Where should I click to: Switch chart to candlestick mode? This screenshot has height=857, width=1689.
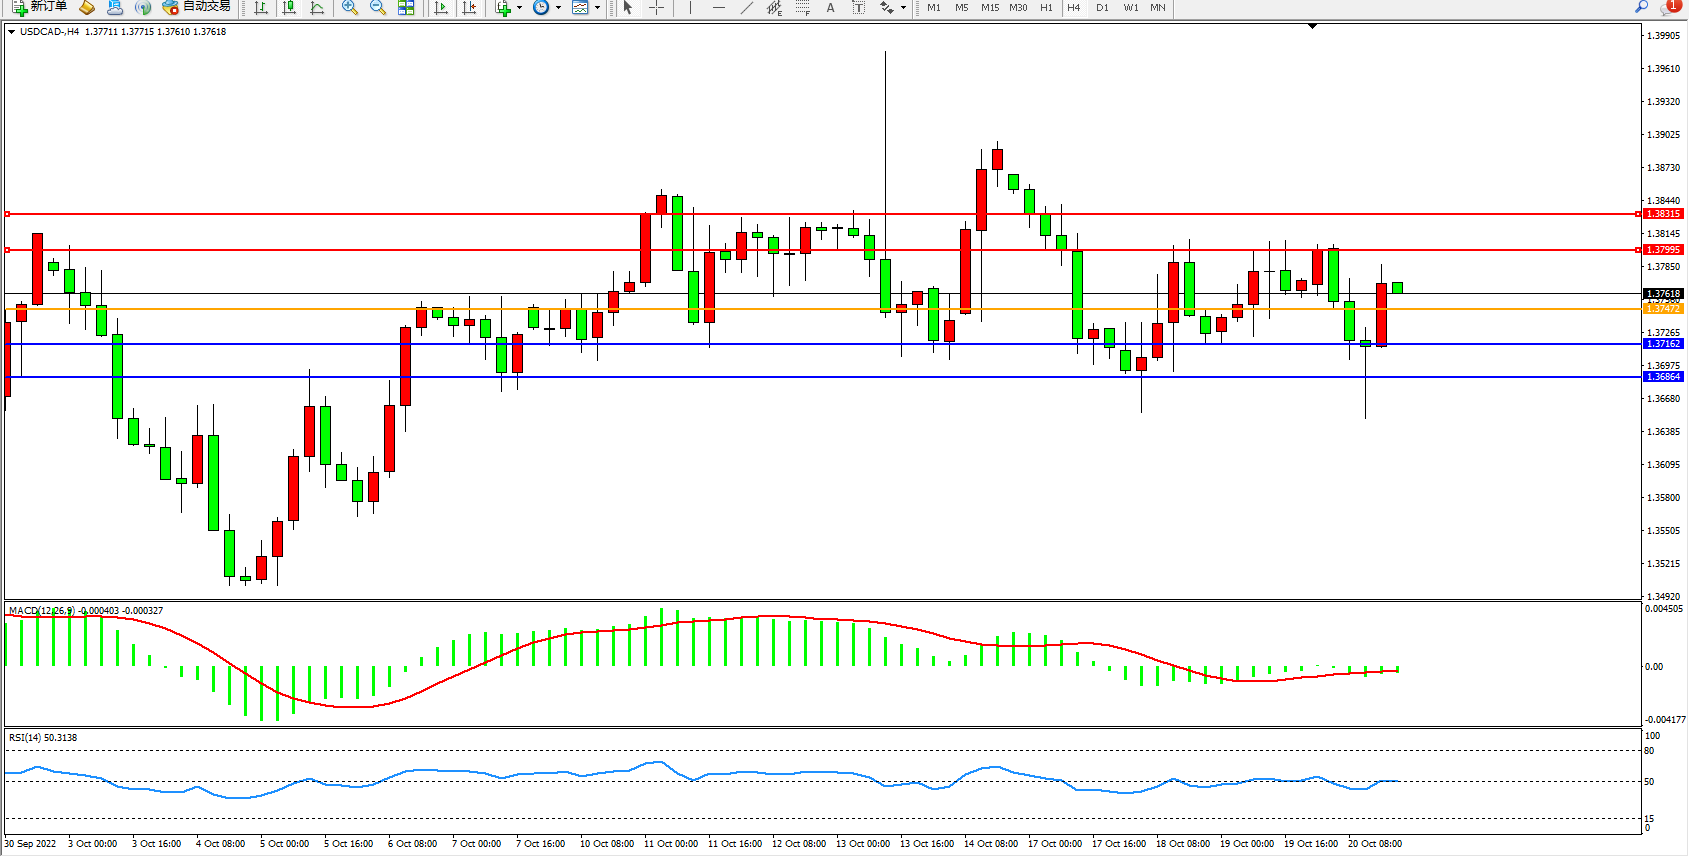pos(289,8)
